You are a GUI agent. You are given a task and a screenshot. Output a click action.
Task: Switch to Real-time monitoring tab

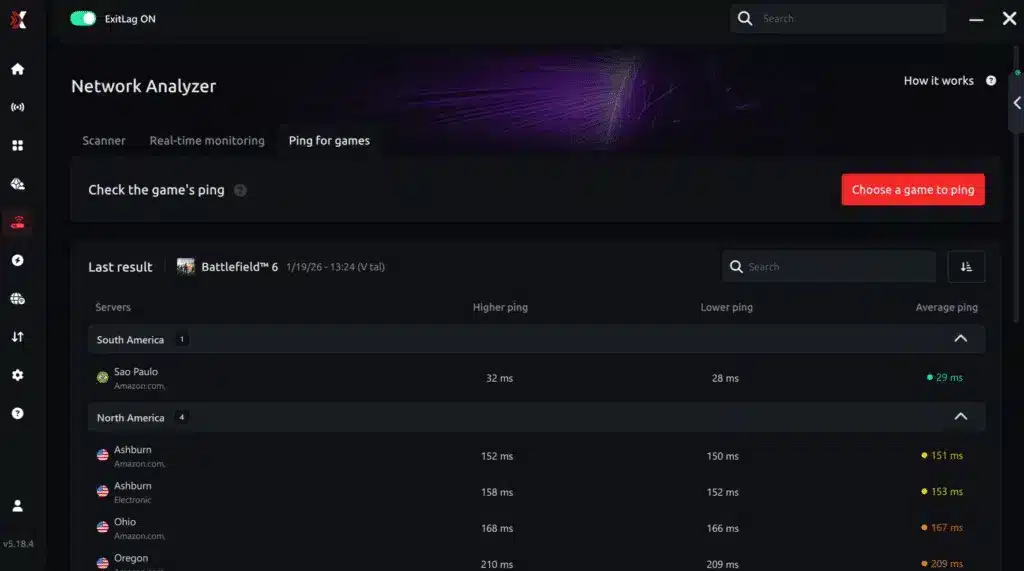(x=207, y=140)
